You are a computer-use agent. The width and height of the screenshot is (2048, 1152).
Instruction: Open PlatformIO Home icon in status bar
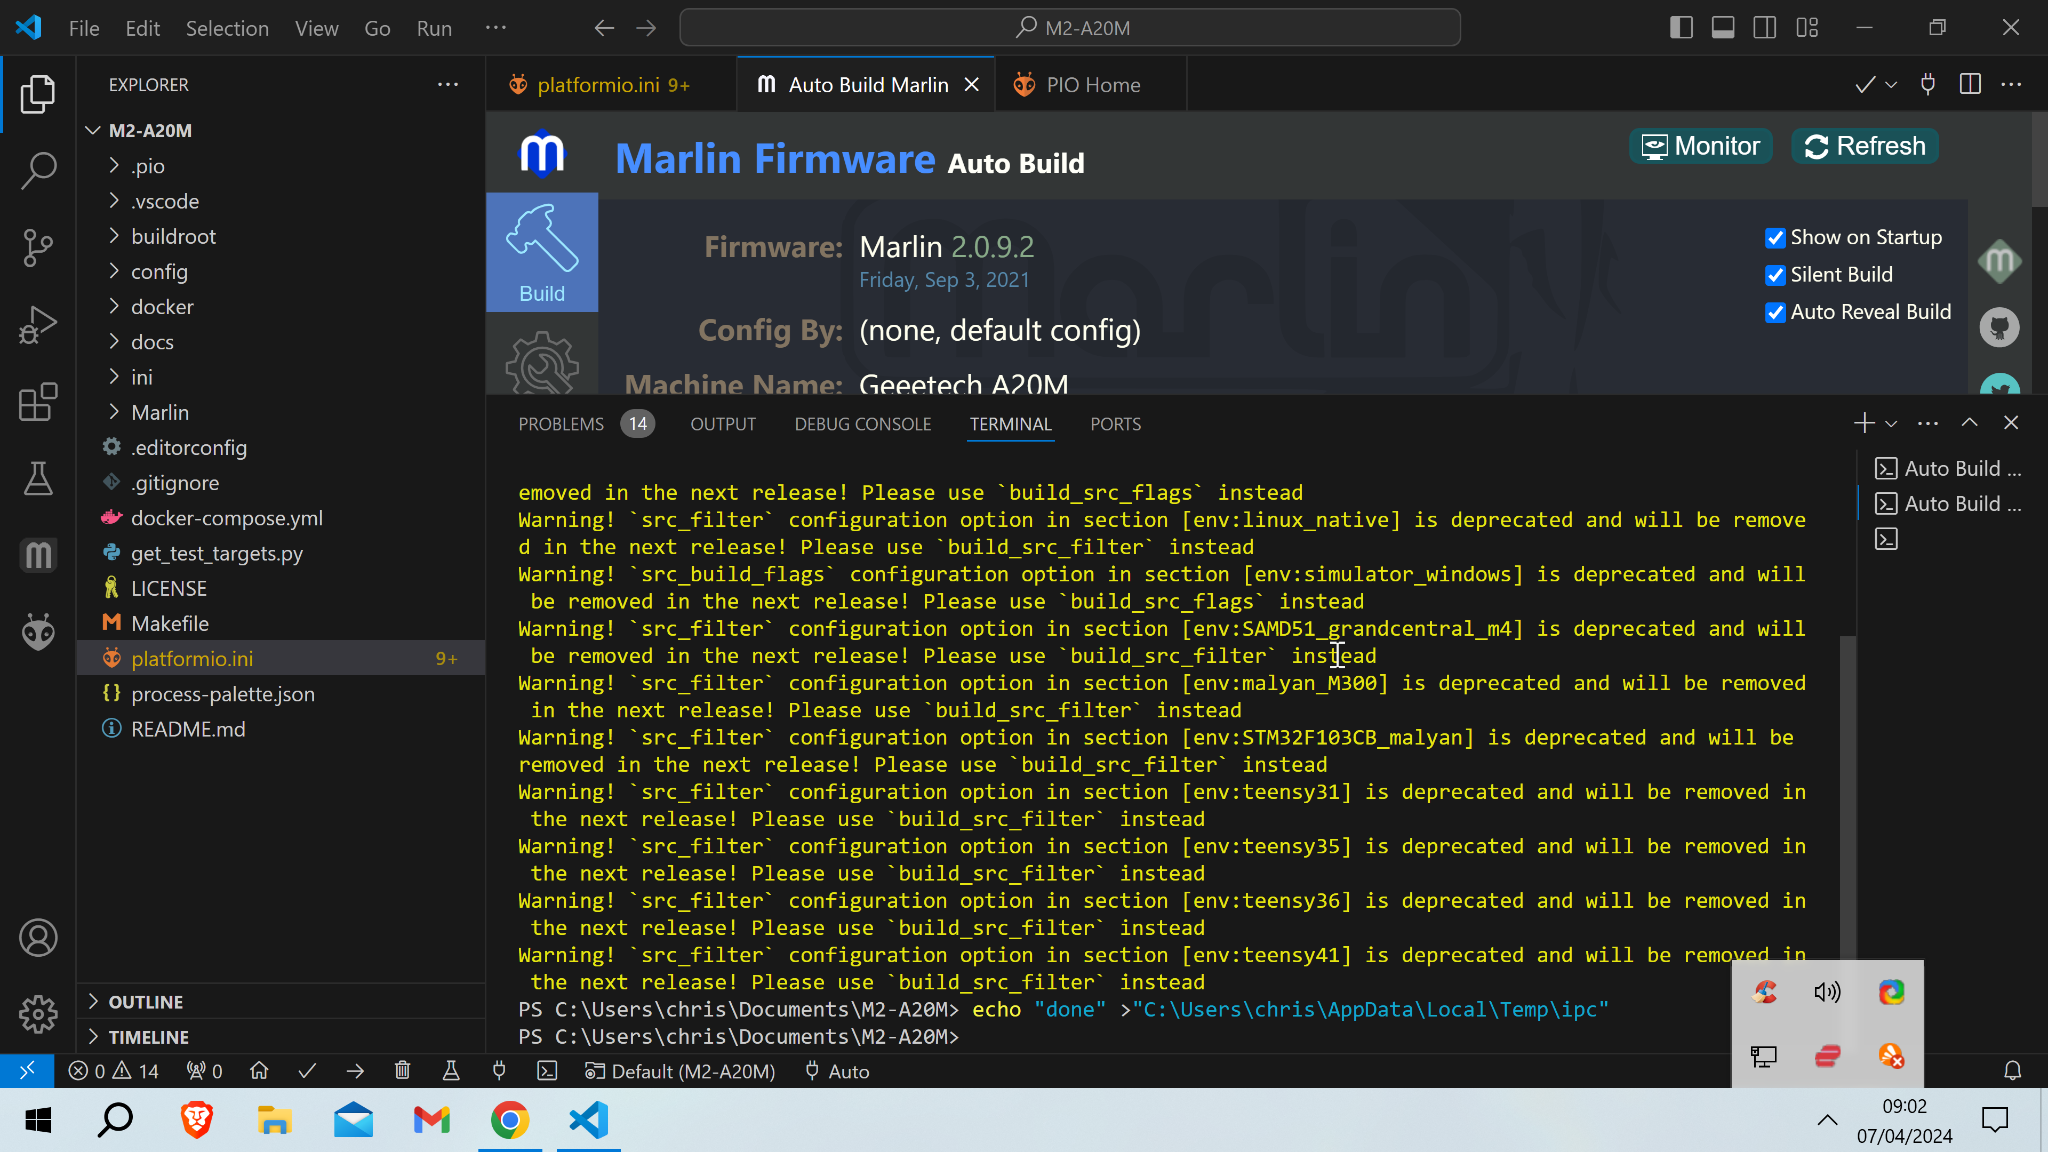click(x=259, y=1071)
